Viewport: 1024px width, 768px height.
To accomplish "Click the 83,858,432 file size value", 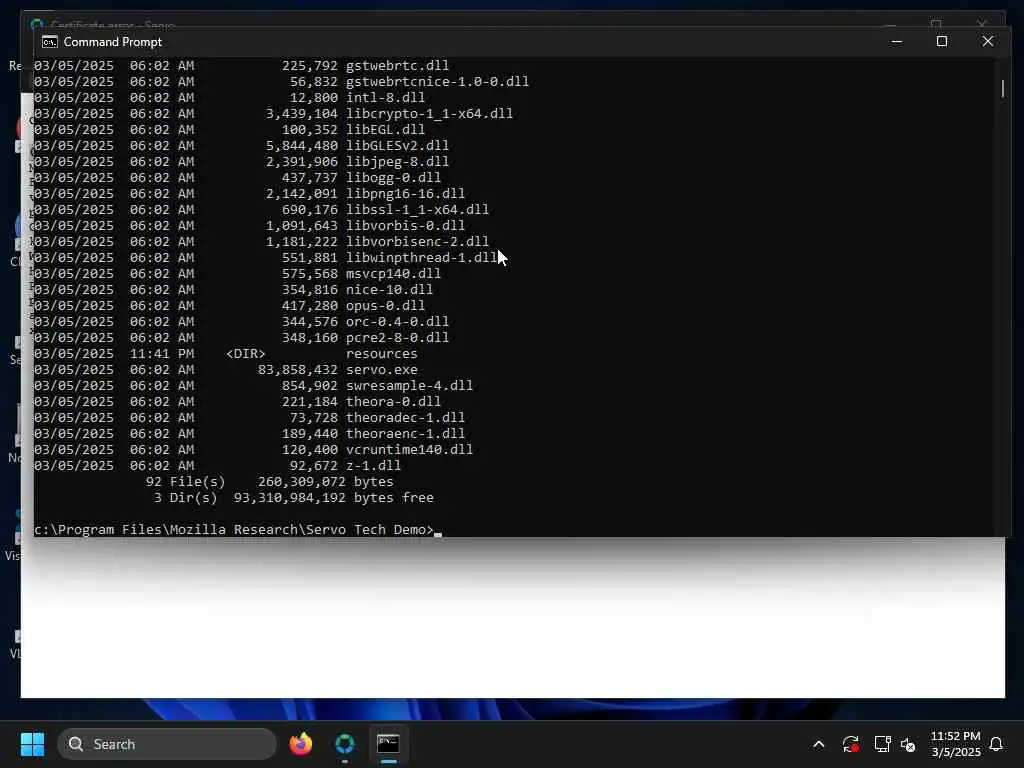I will (x=298, y=370).
